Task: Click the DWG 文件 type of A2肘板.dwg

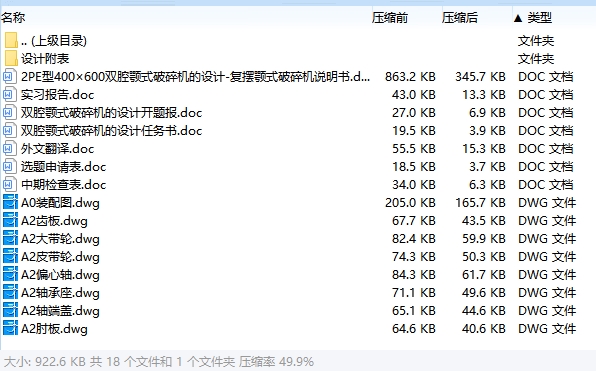Action: tap(547, 328)
